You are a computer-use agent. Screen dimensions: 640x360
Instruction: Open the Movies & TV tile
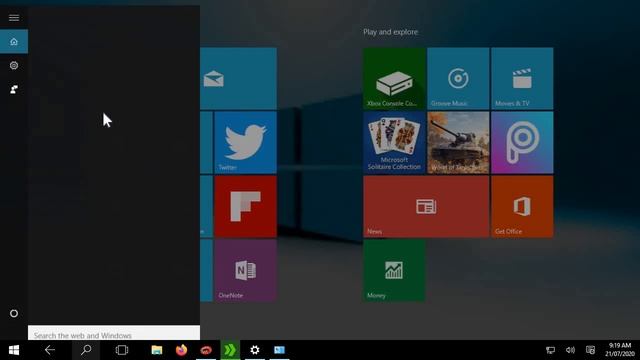(522, 78)
